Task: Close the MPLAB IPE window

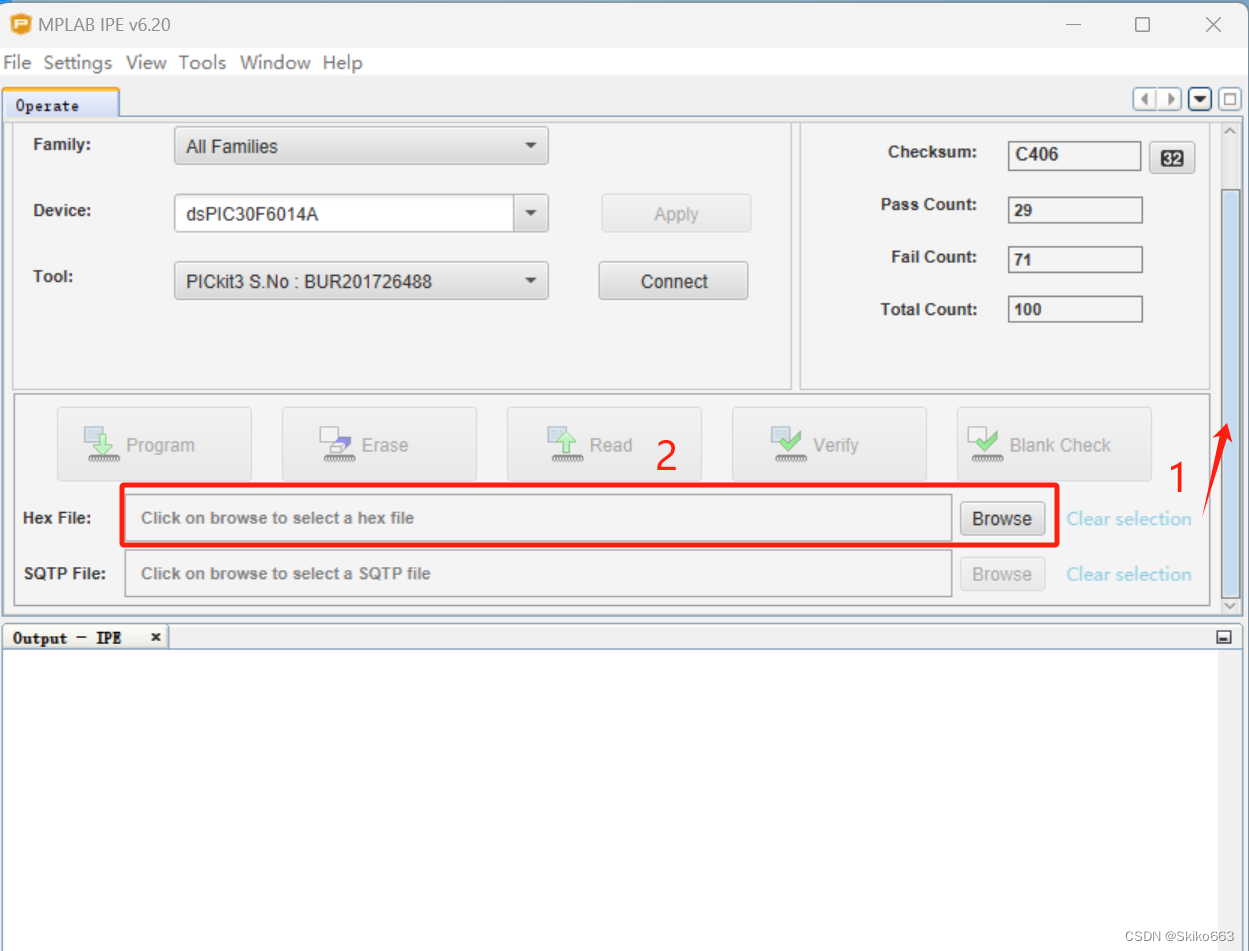Action: (x=1213, y=25)
